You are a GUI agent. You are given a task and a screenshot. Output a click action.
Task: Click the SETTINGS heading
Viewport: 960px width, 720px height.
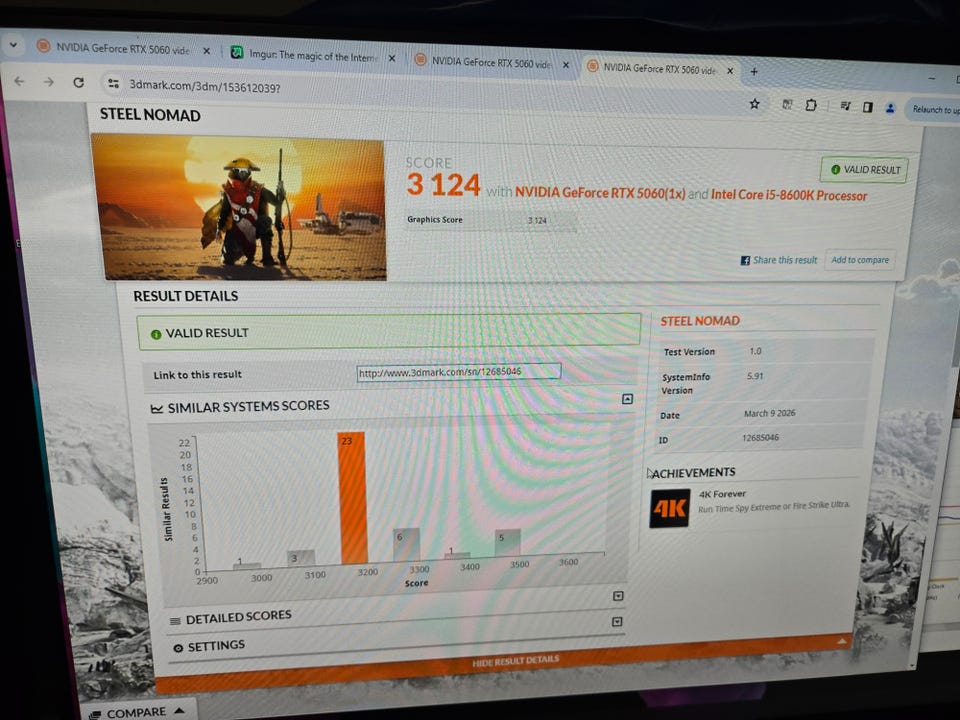pyautogui.click(x=216, y=645)
